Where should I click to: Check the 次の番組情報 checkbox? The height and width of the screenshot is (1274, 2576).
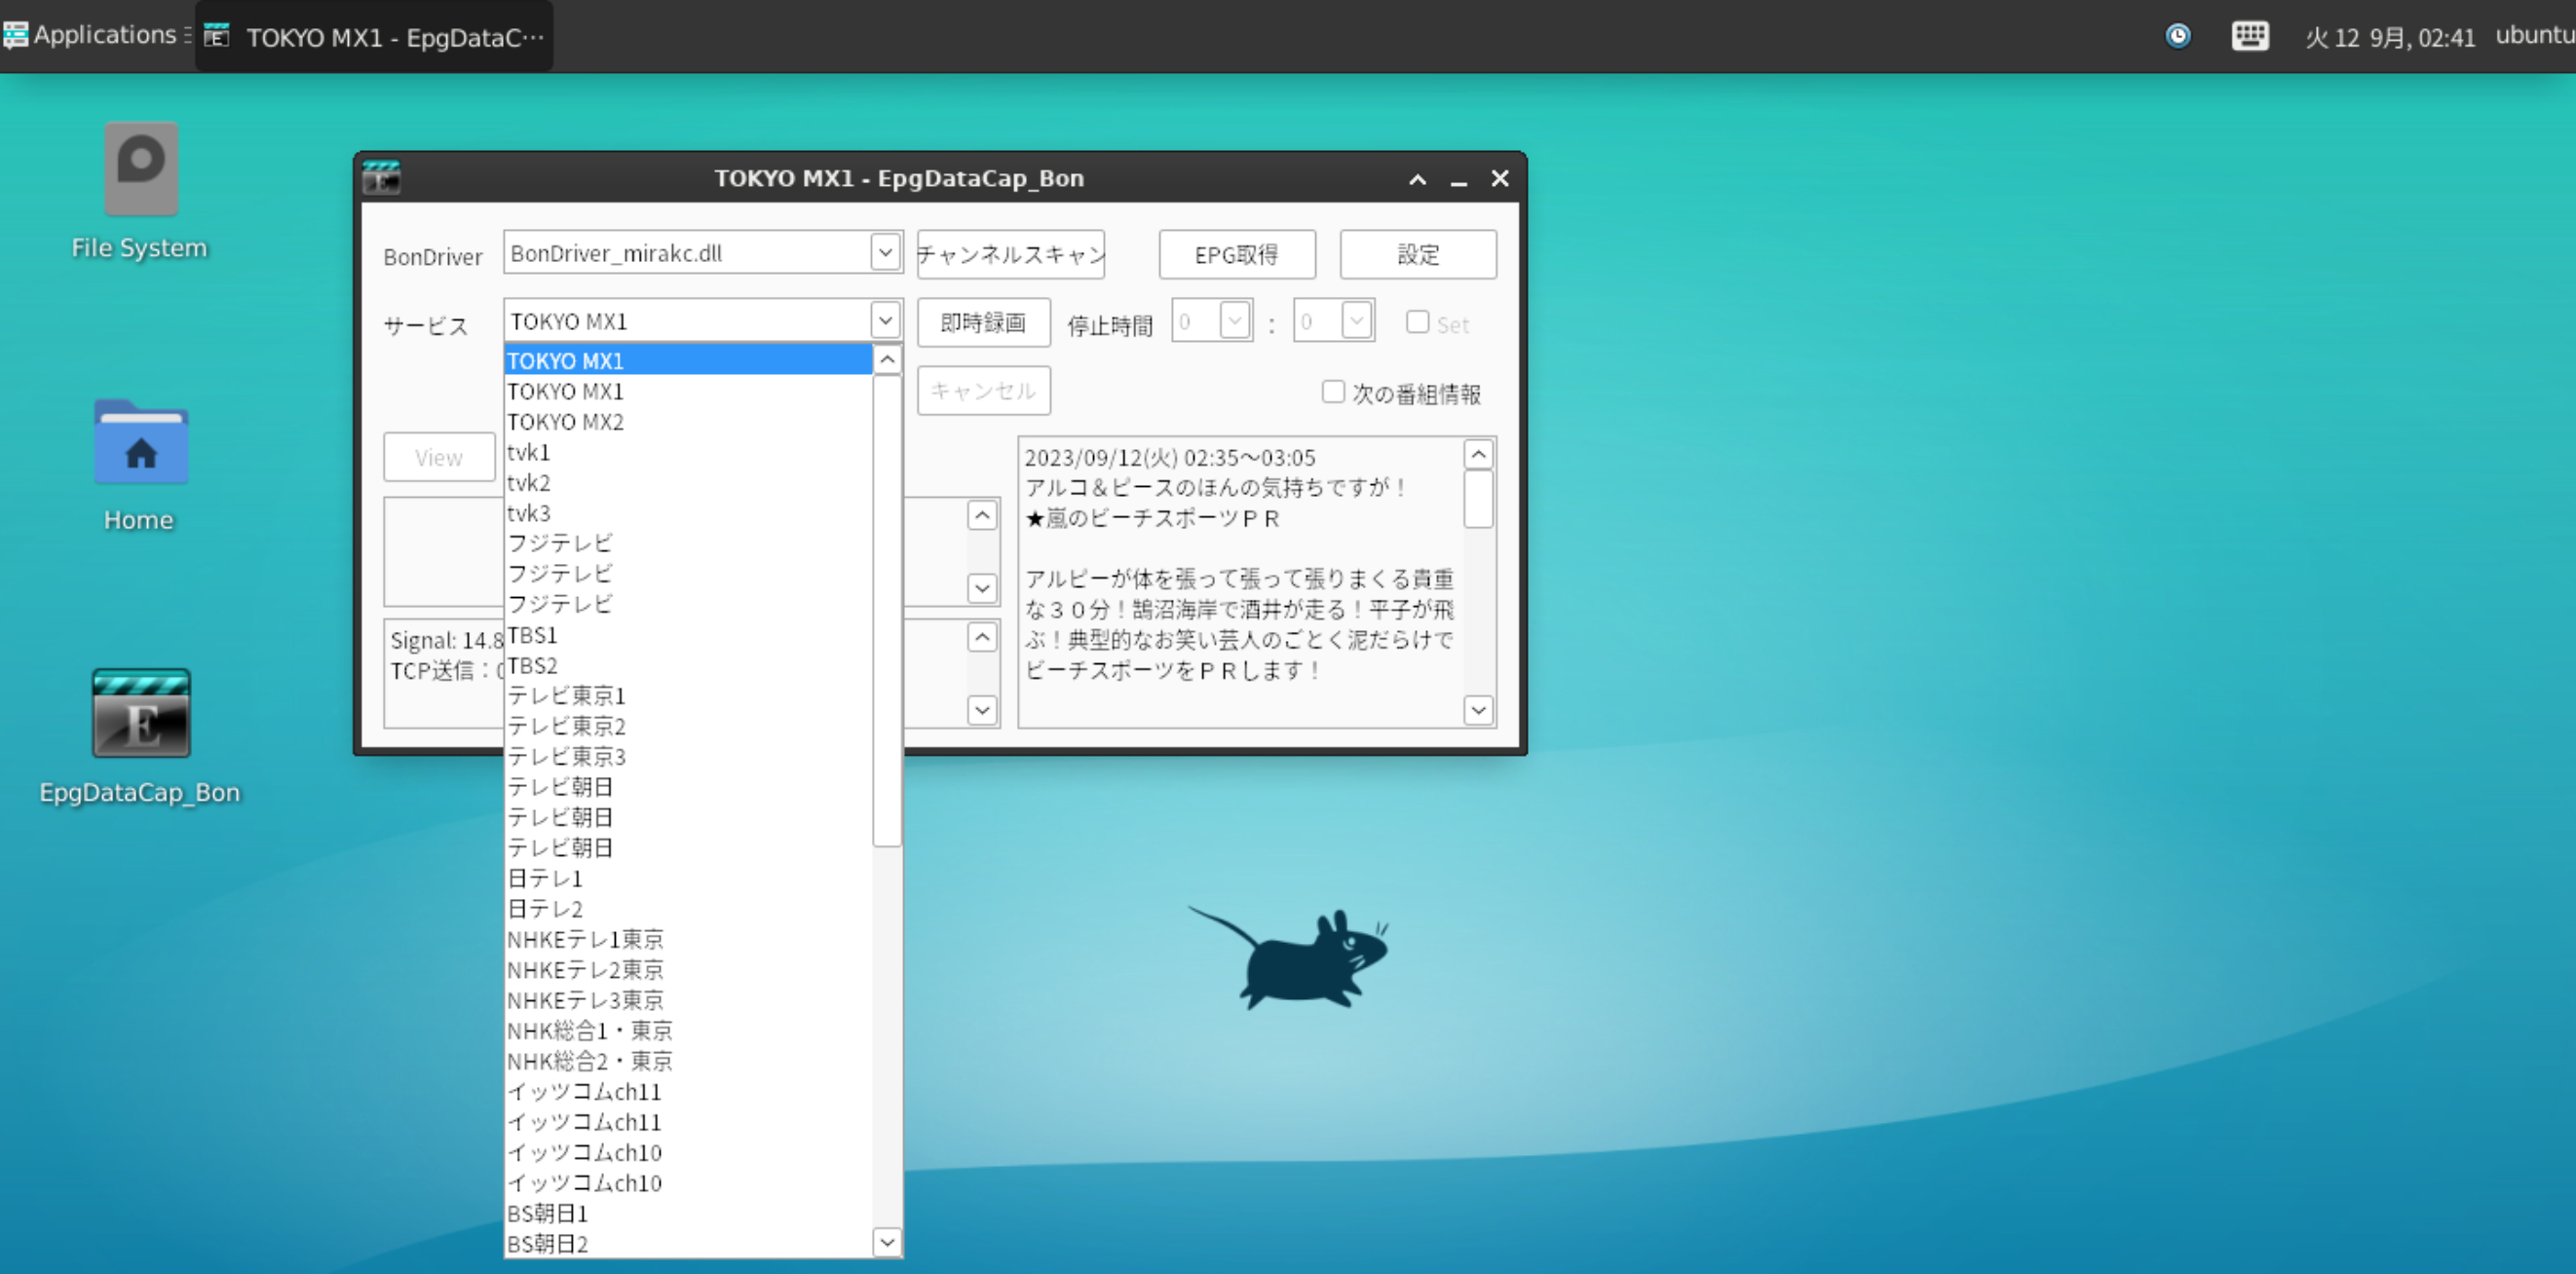pos(1333,392)
